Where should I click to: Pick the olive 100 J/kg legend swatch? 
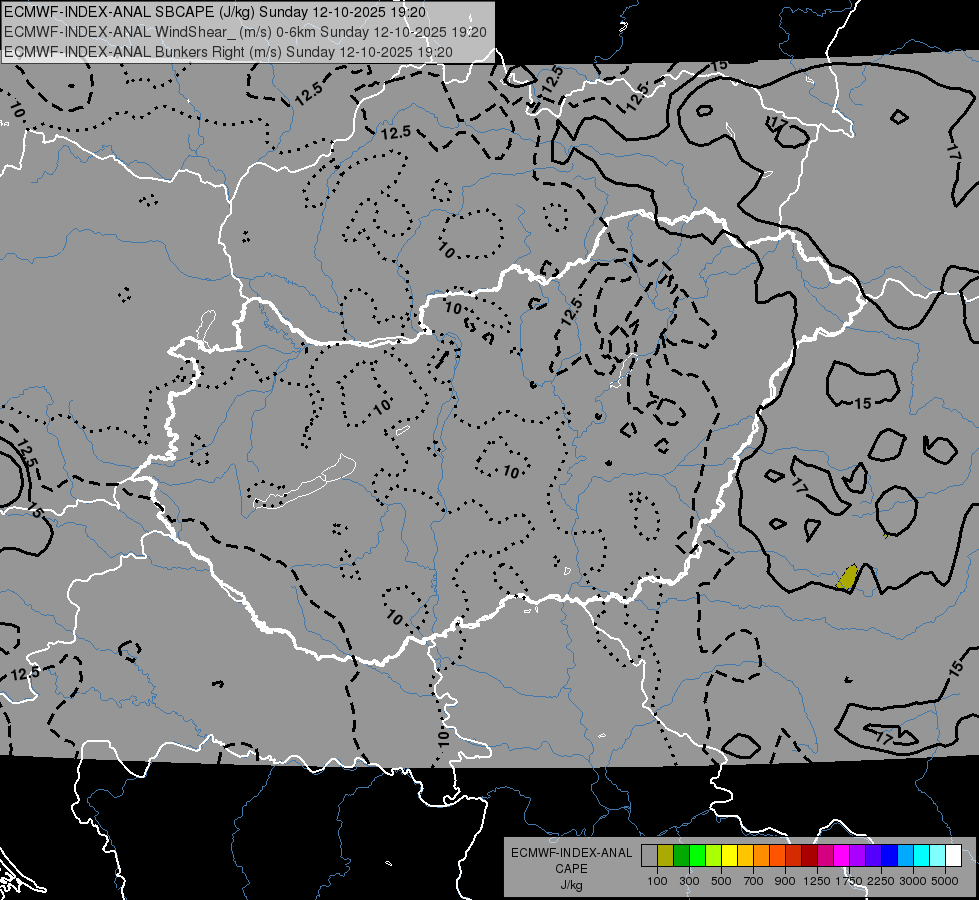click(666, 856)
